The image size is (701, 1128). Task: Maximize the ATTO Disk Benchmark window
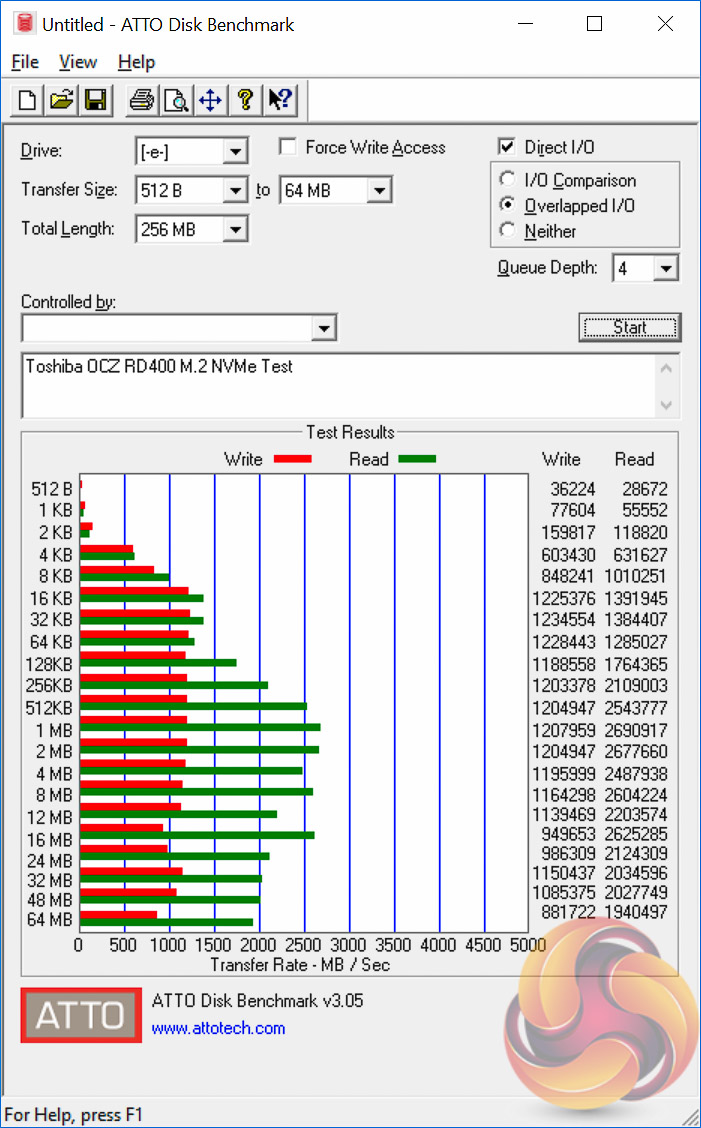pos(594,24)
